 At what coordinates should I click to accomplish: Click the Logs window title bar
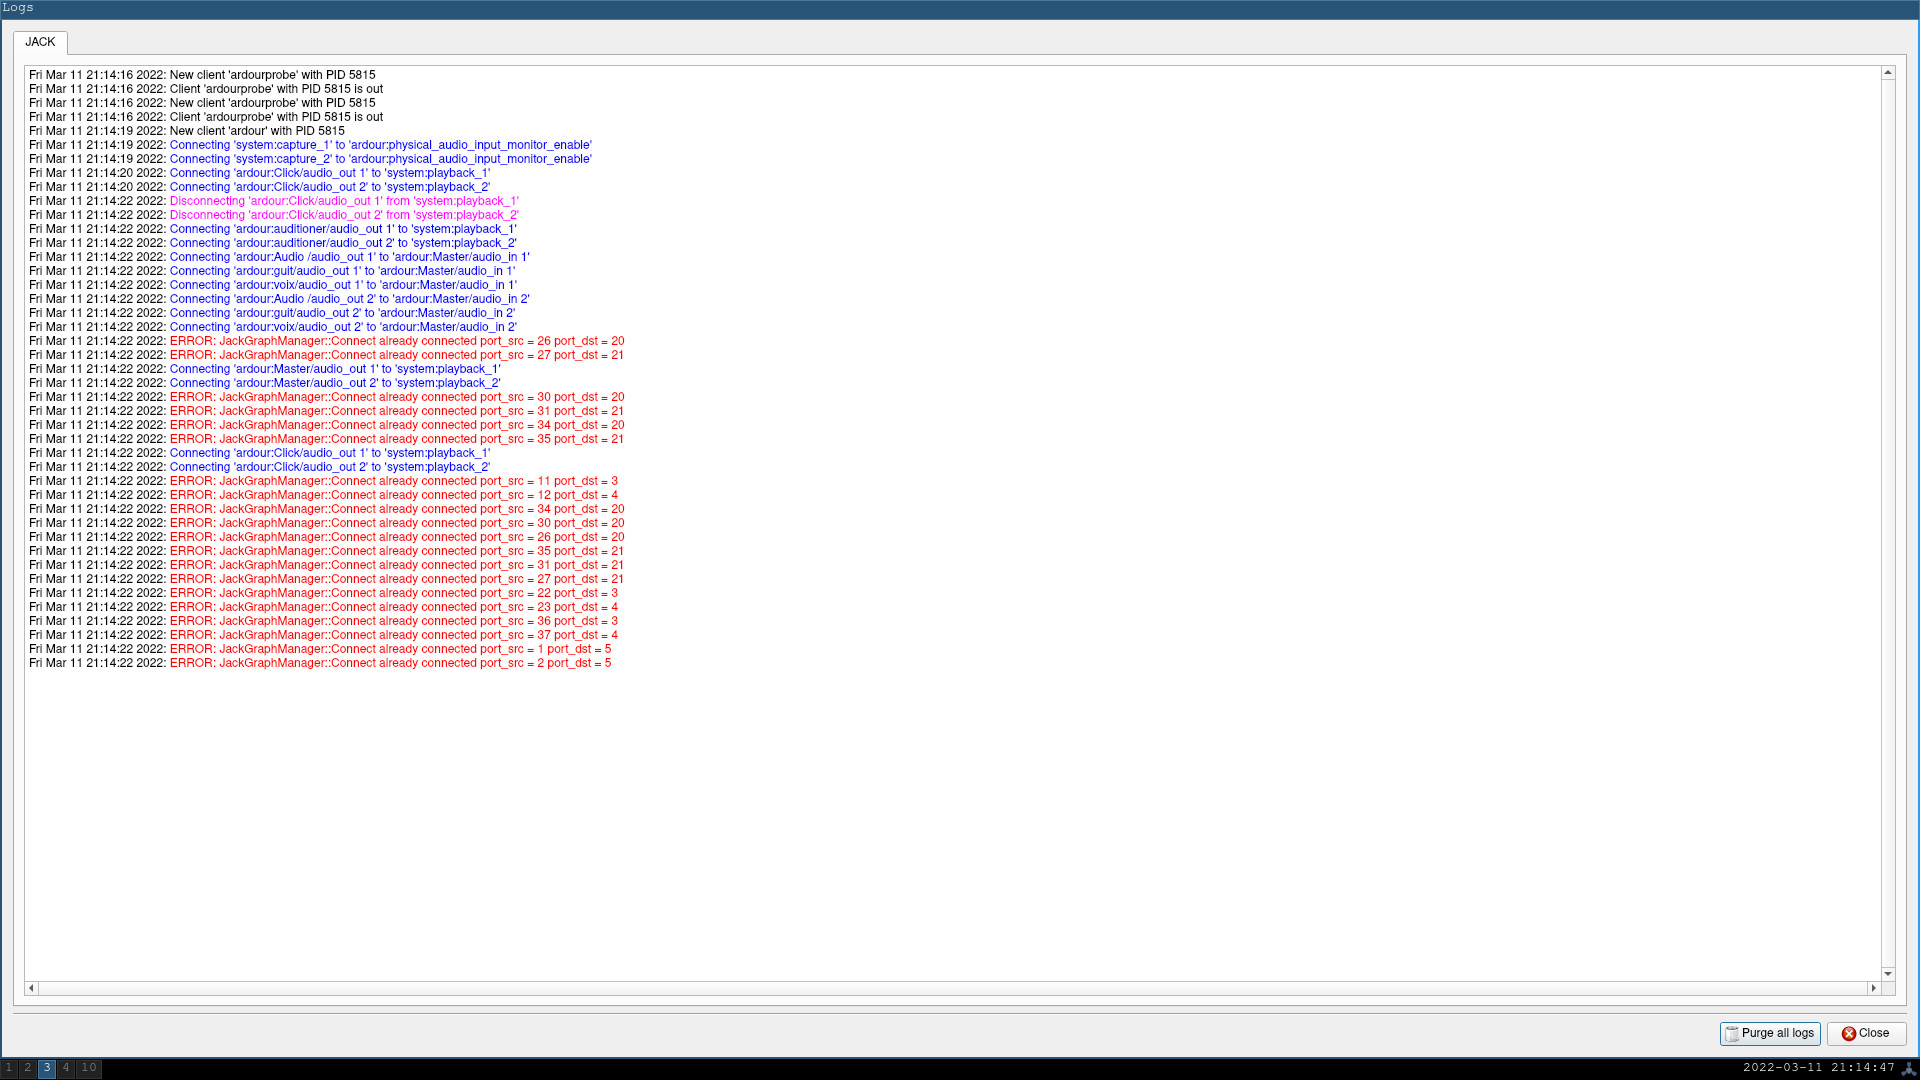pos(960,8)
